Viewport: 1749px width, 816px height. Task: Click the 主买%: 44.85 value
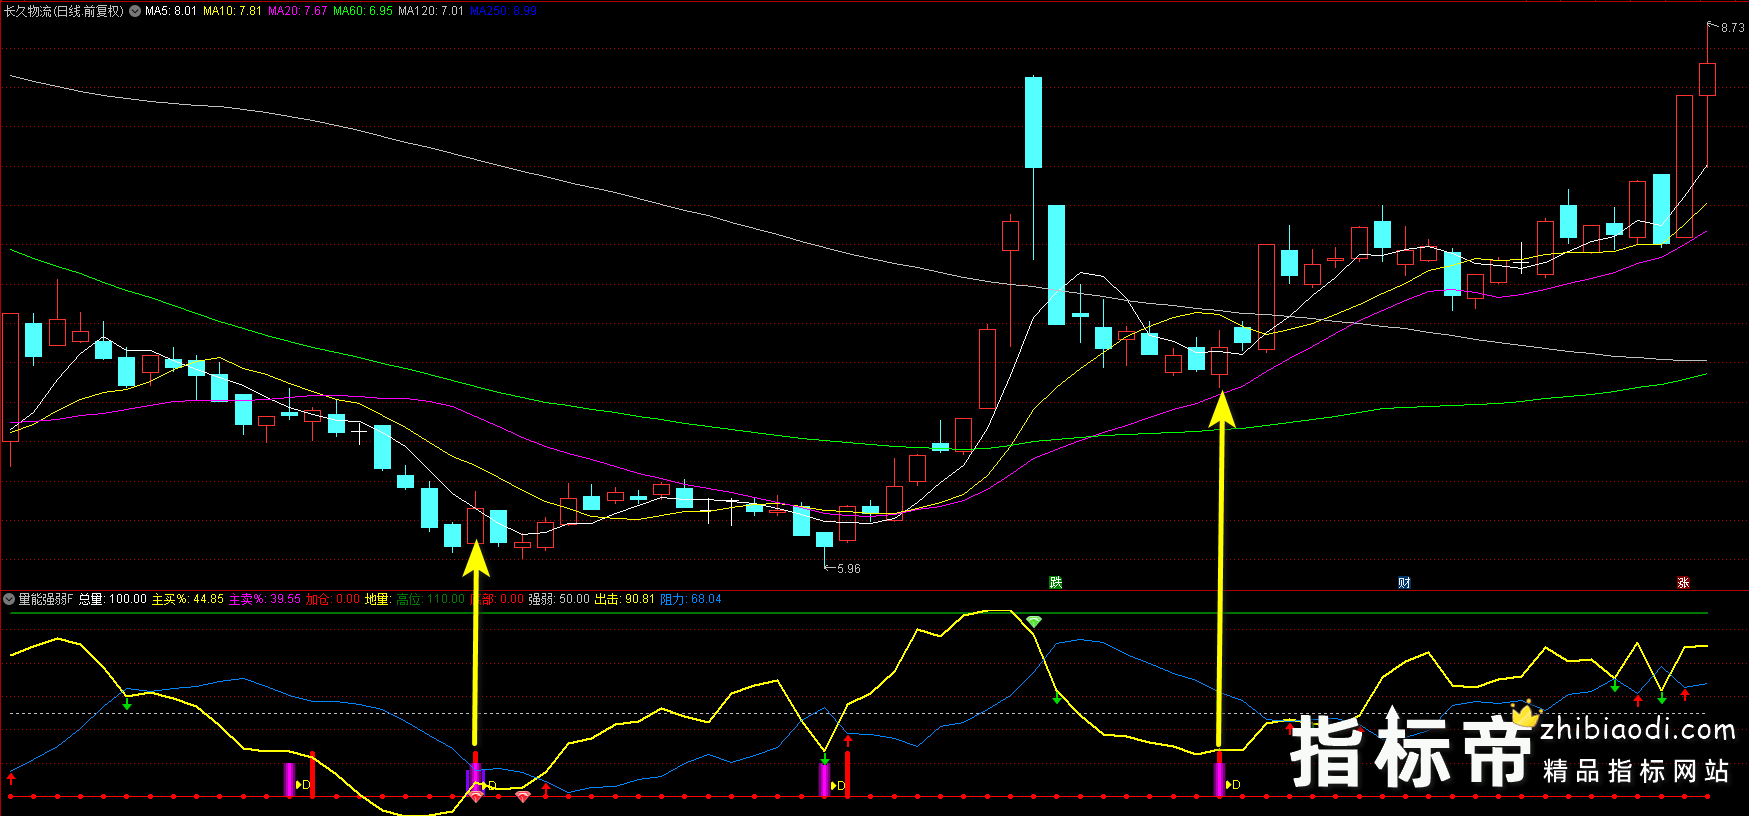tap(188, 599)
